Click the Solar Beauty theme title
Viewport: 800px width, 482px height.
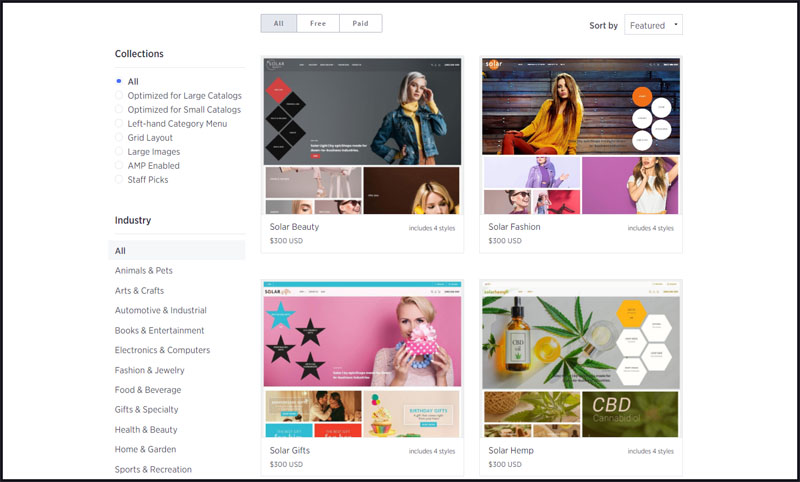[294, 227]
